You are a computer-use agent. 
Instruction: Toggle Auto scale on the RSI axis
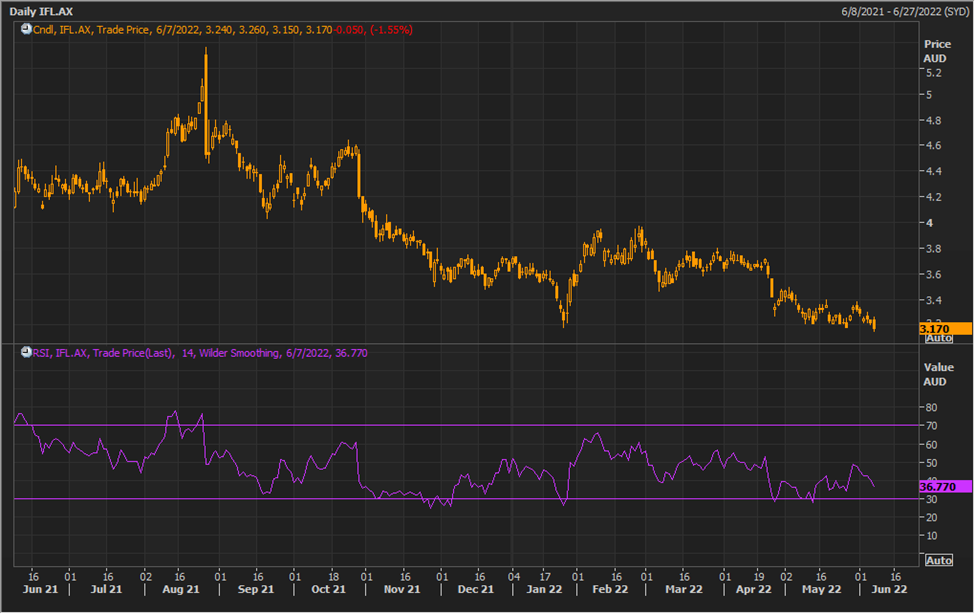[938, 560]
